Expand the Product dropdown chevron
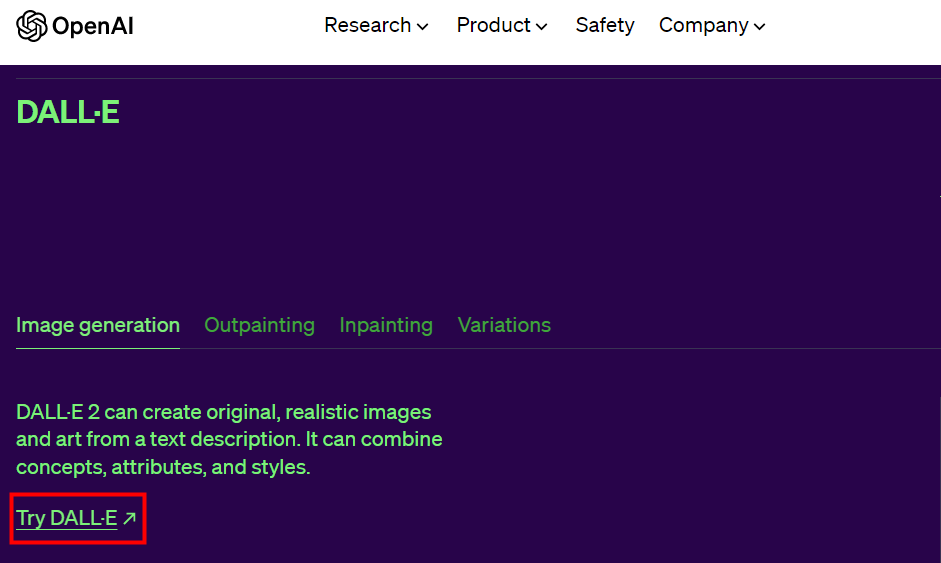Screen dimensions: 941x563 [x=541, y=27]
